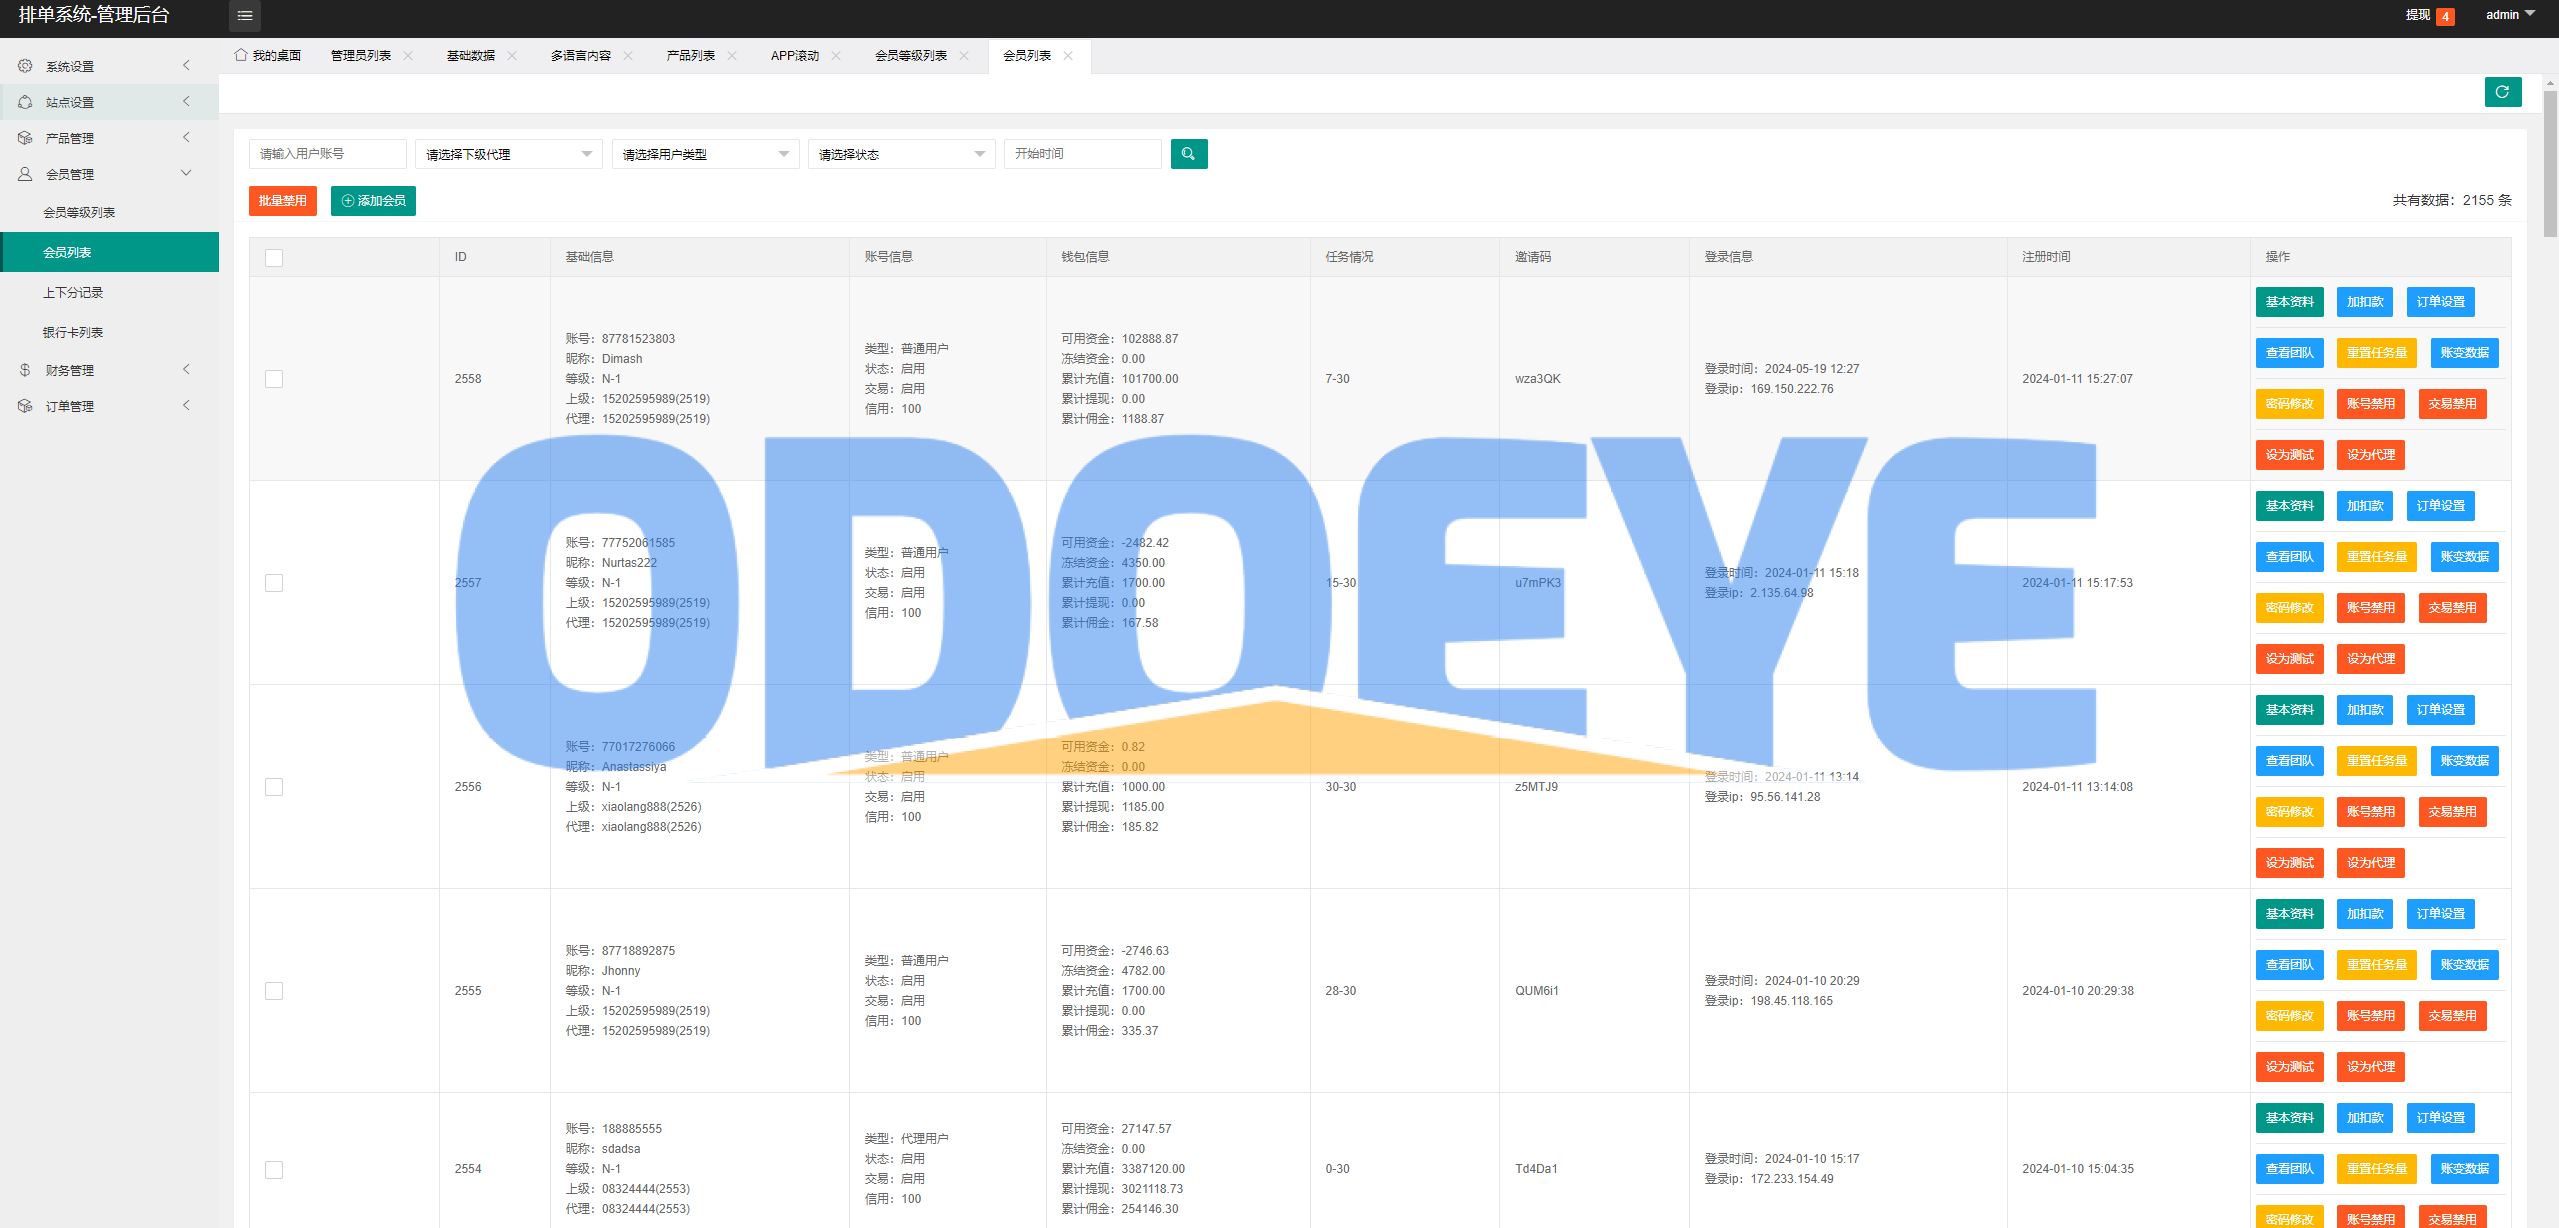Click 交易禁用 for member 2558
Screen dimensions: 2559x1228
pyautogui.click(x=2452, y=404)
